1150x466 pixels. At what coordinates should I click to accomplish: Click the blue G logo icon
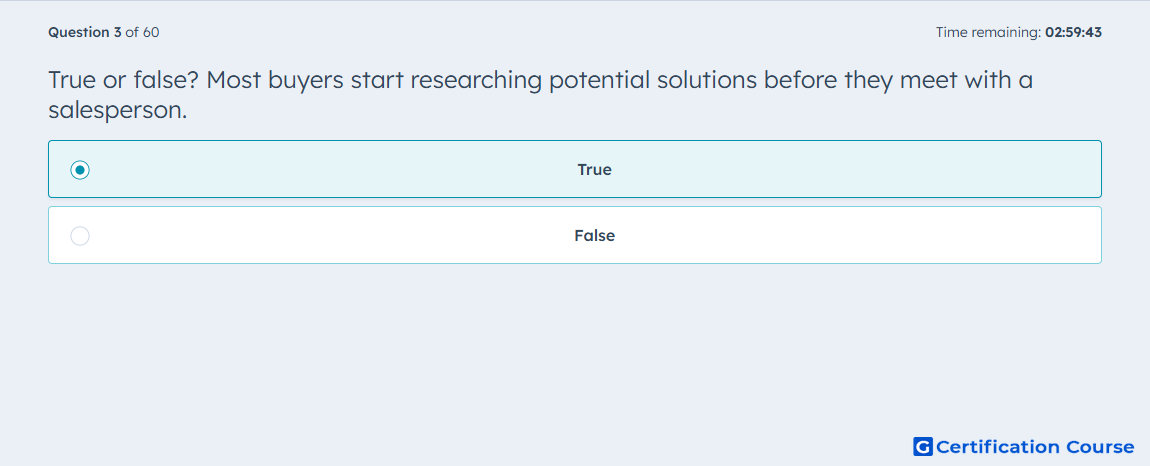[x=923, y=446]
